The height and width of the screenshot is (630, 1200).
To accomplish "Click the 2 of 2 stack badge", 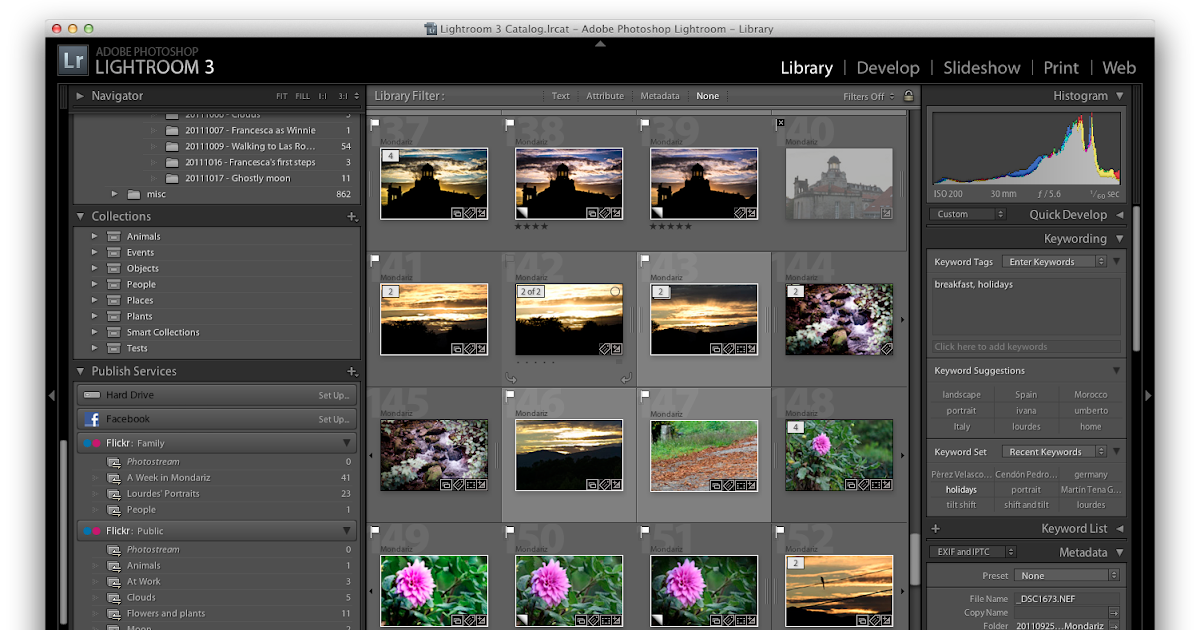I will [x=530, y=291].
